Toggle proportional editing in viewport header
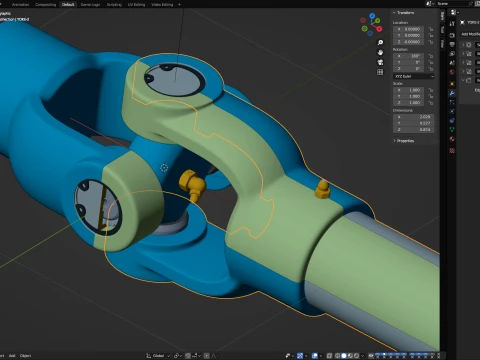Screen dimensions: 480x360 (x=207, y=356)
